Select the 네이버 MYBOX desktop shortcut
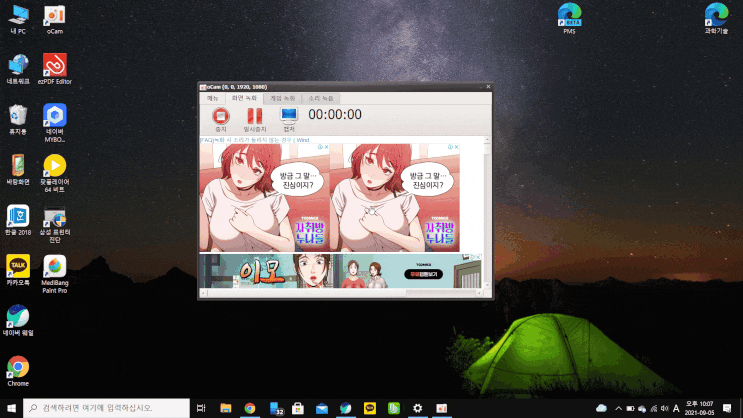Screen dimensions: 743x418 [54, 123]
